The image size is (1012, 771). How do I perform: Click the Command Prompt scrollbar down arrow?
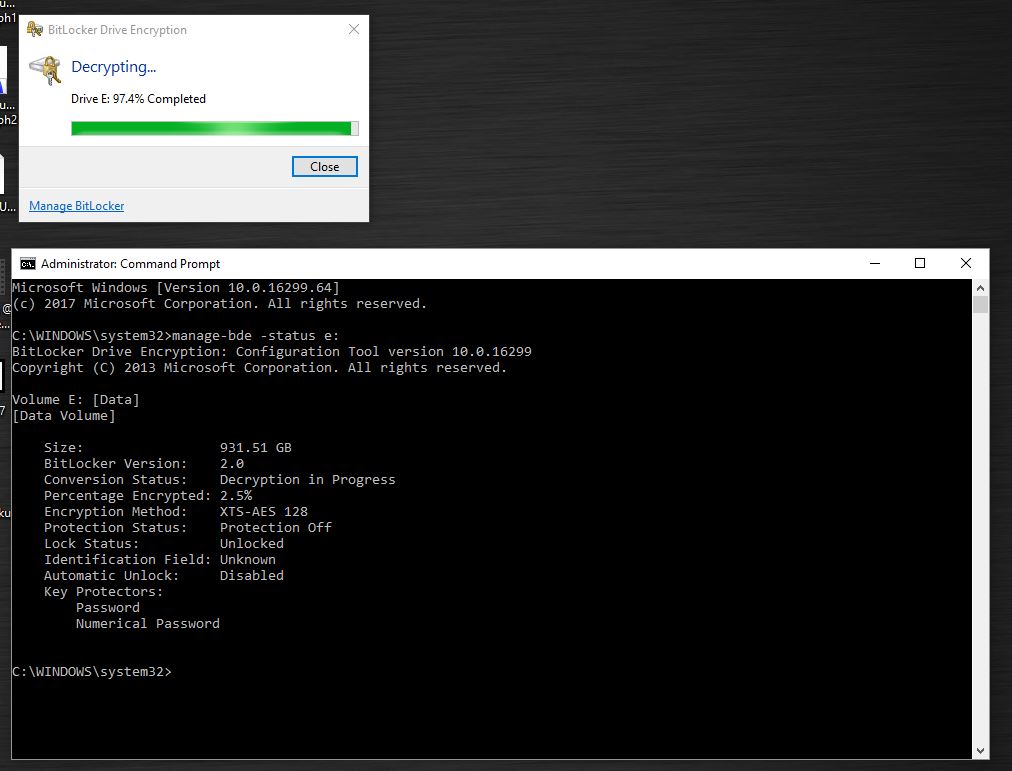(x=980, y=751)
